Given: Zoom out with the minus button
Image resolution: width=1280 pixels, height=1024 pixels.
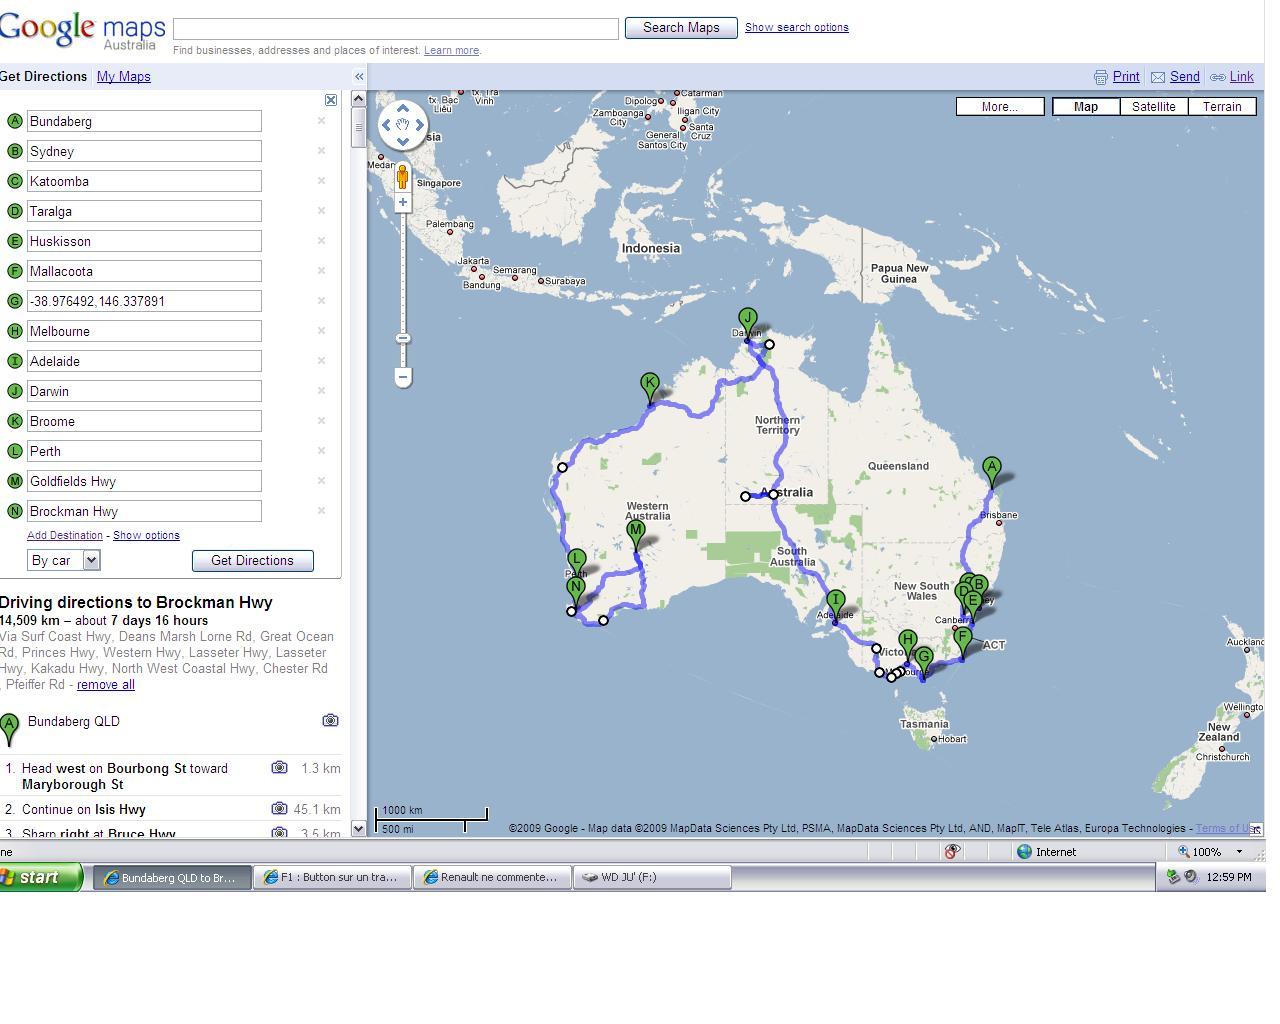Looking at the screenshot, I should pos(403,377).
